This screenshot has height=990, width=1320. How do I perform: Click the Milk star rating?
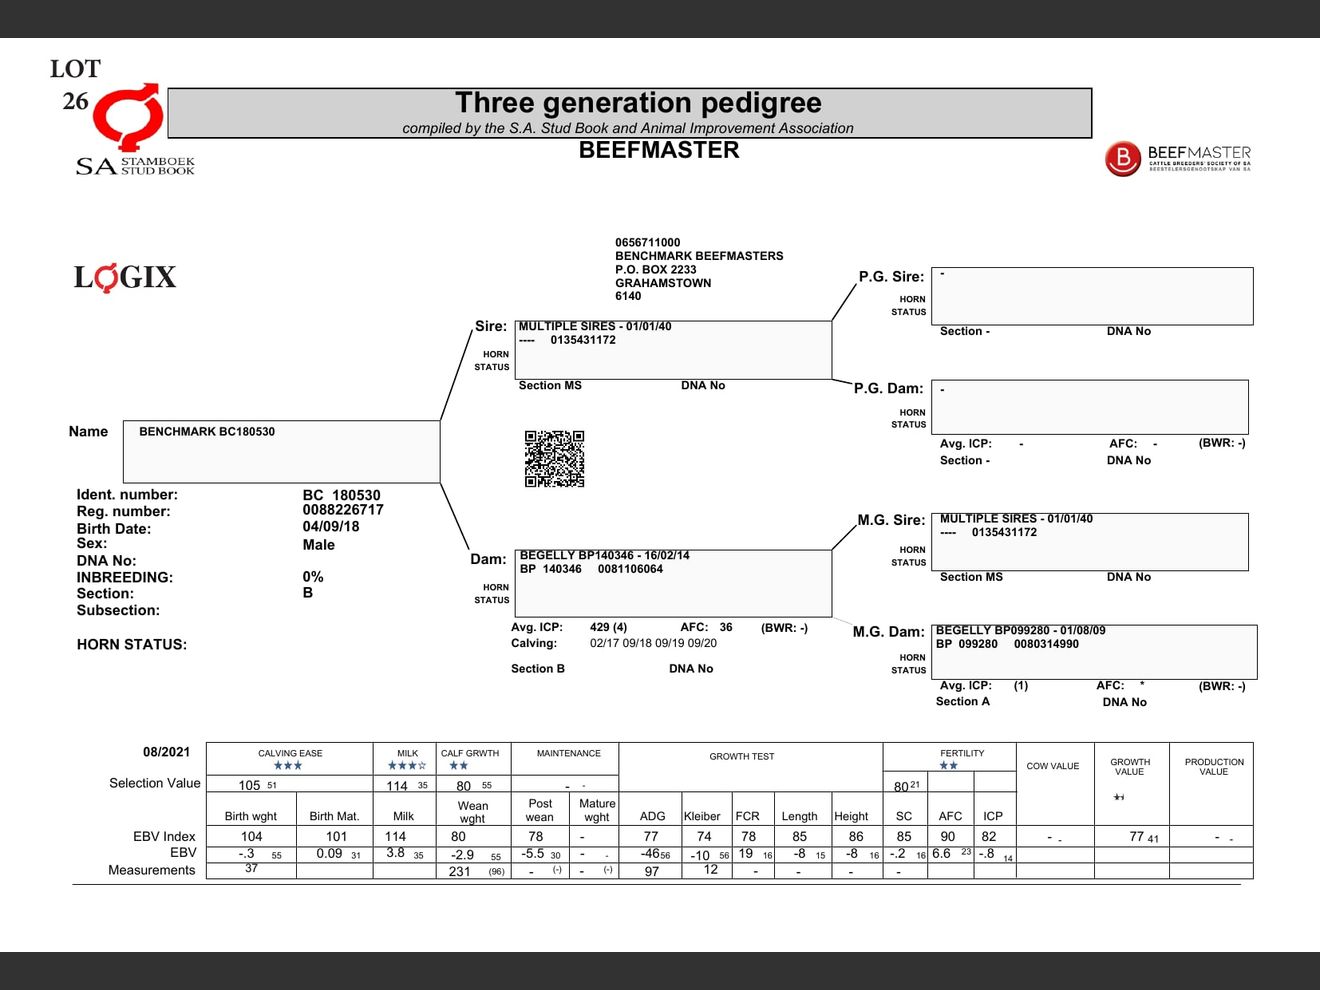pos(407,766)
